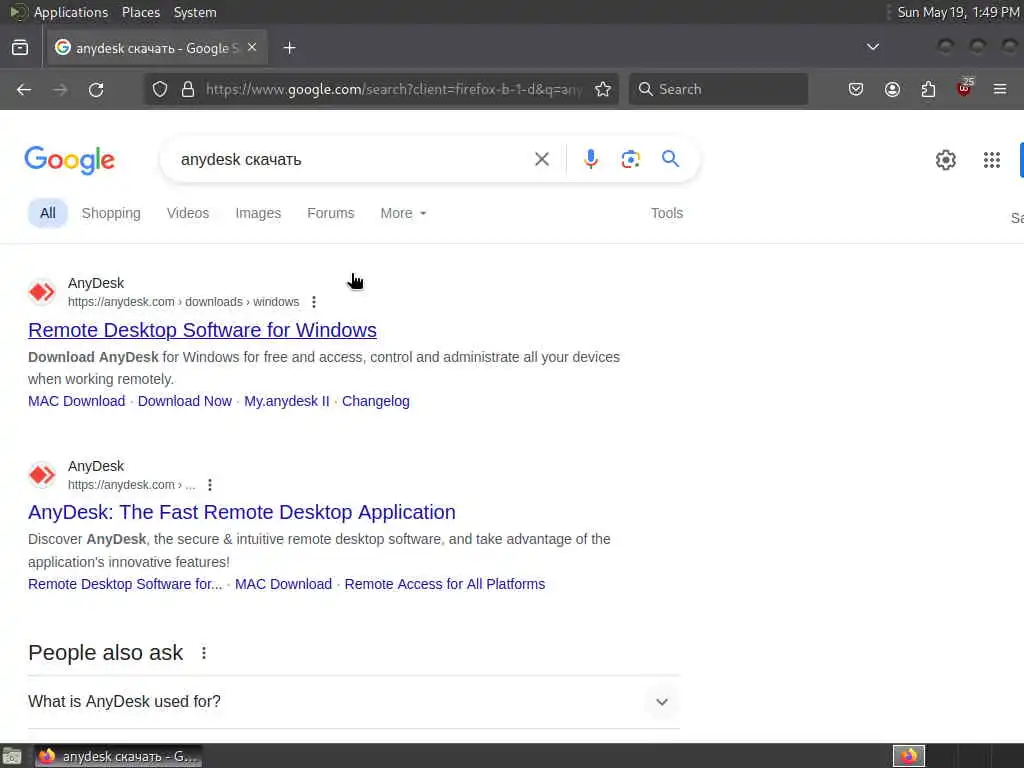Open options for first AnyDesk result
Image resolution: width=1024 pixels, height=768 pixels.
click(x=314, y=302)
